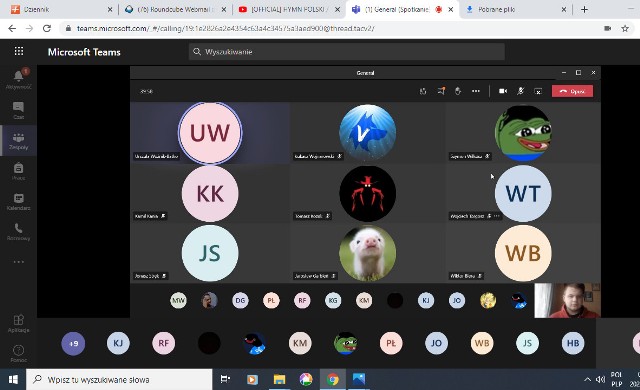This screenshot has height=390, width=640.
Task: Open more options next to WT participant name
Action: point(497,216)
